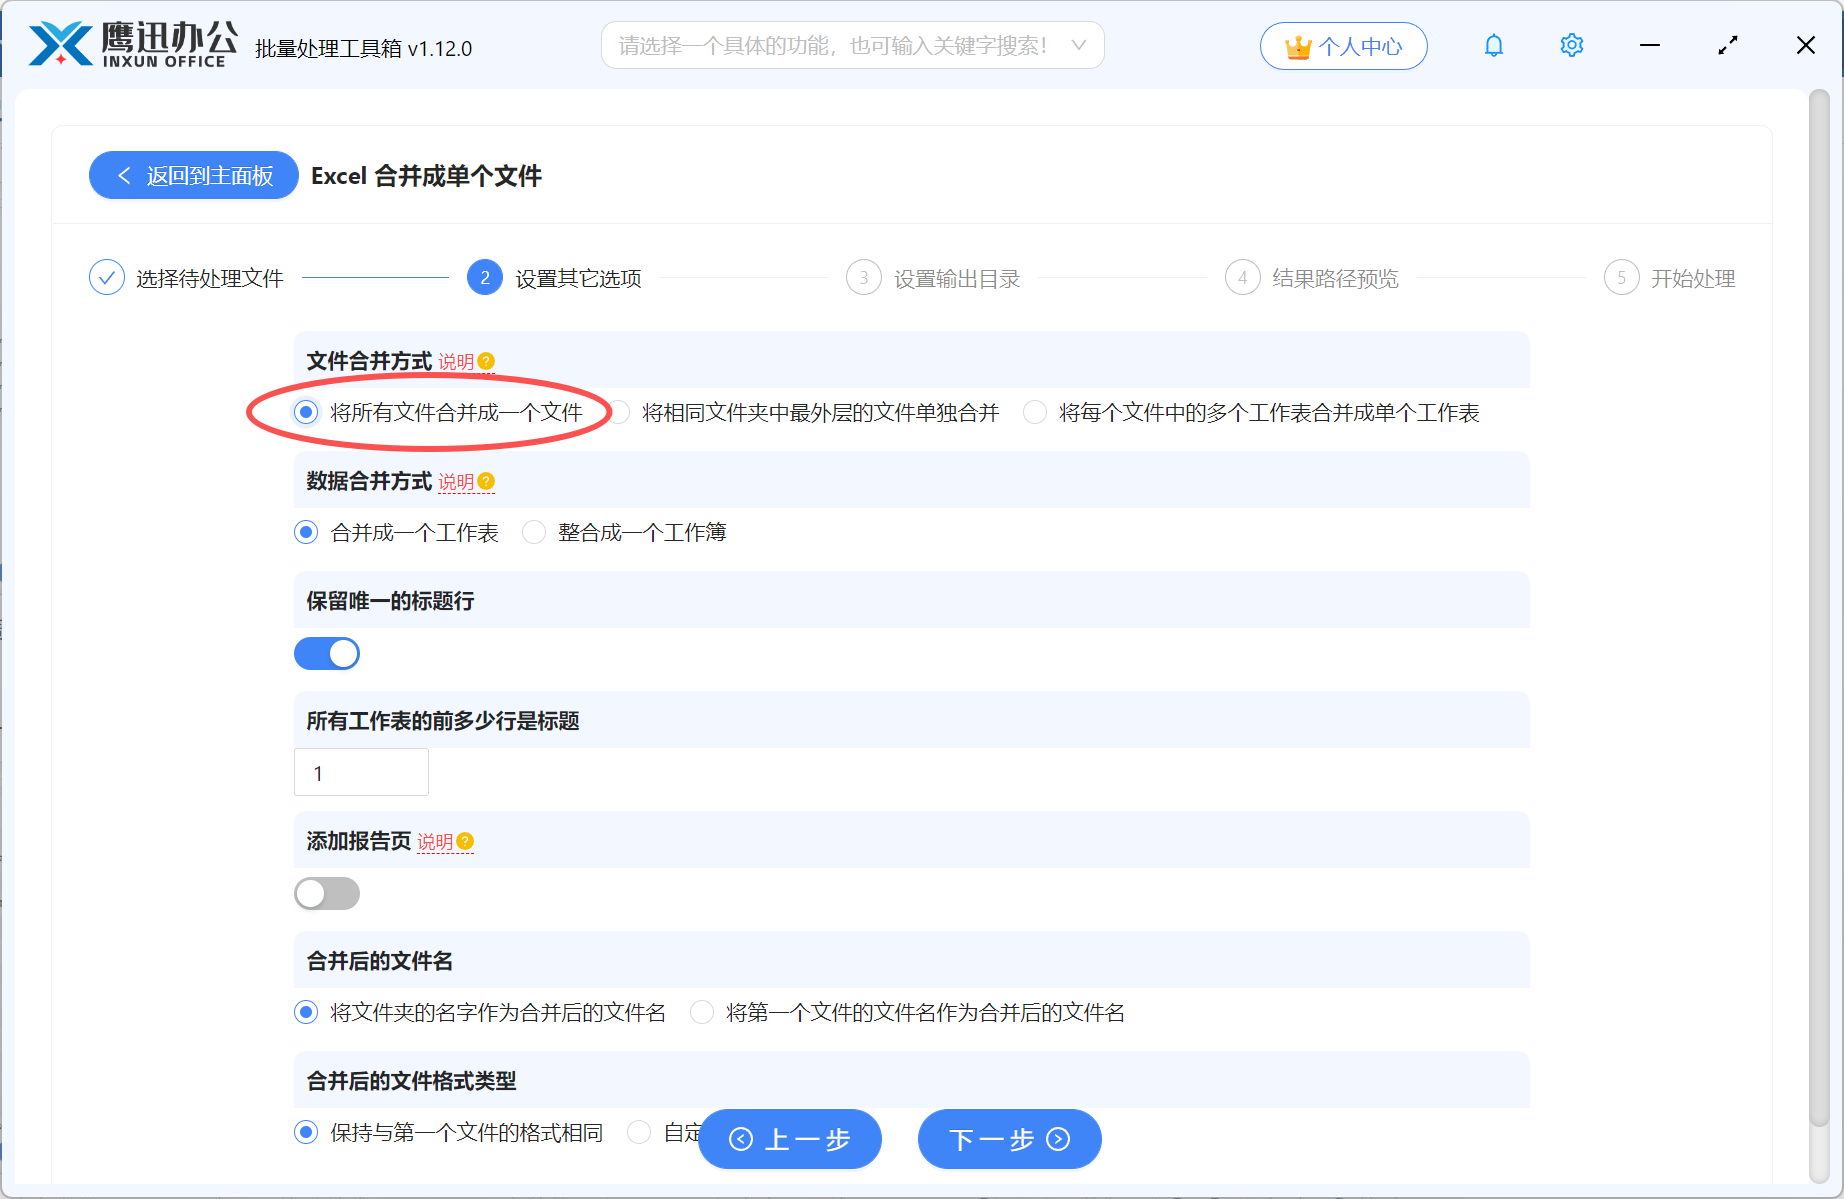Disable the 保留唯一的标题行 switch
Screen dimensions: 1844x1199
click(327, 653)
